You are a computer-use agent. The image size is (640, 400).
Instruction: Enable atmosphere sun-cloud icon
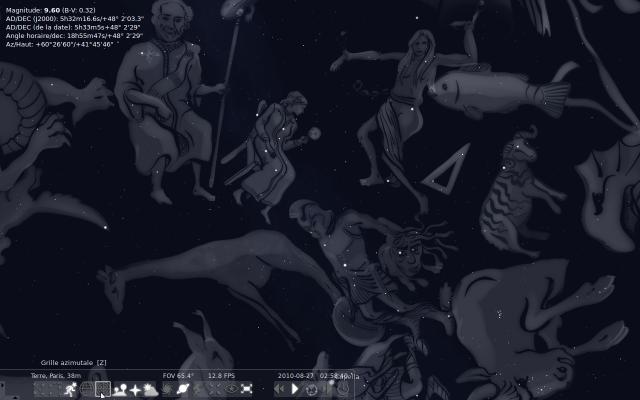tap(151, 389)
